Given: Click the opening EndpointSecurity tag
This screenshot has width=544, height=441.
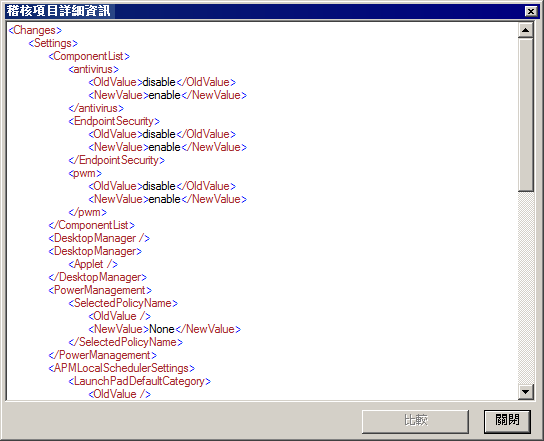Looking at the screenshot, I should click(114, 121).
